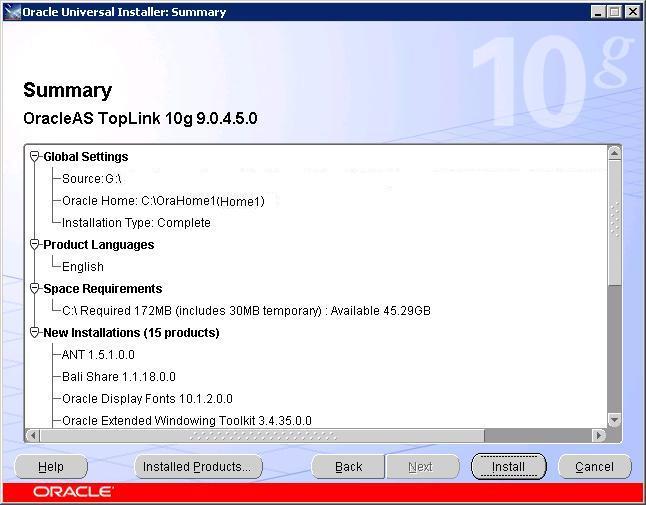Open Installed Products list

[198, 467]
